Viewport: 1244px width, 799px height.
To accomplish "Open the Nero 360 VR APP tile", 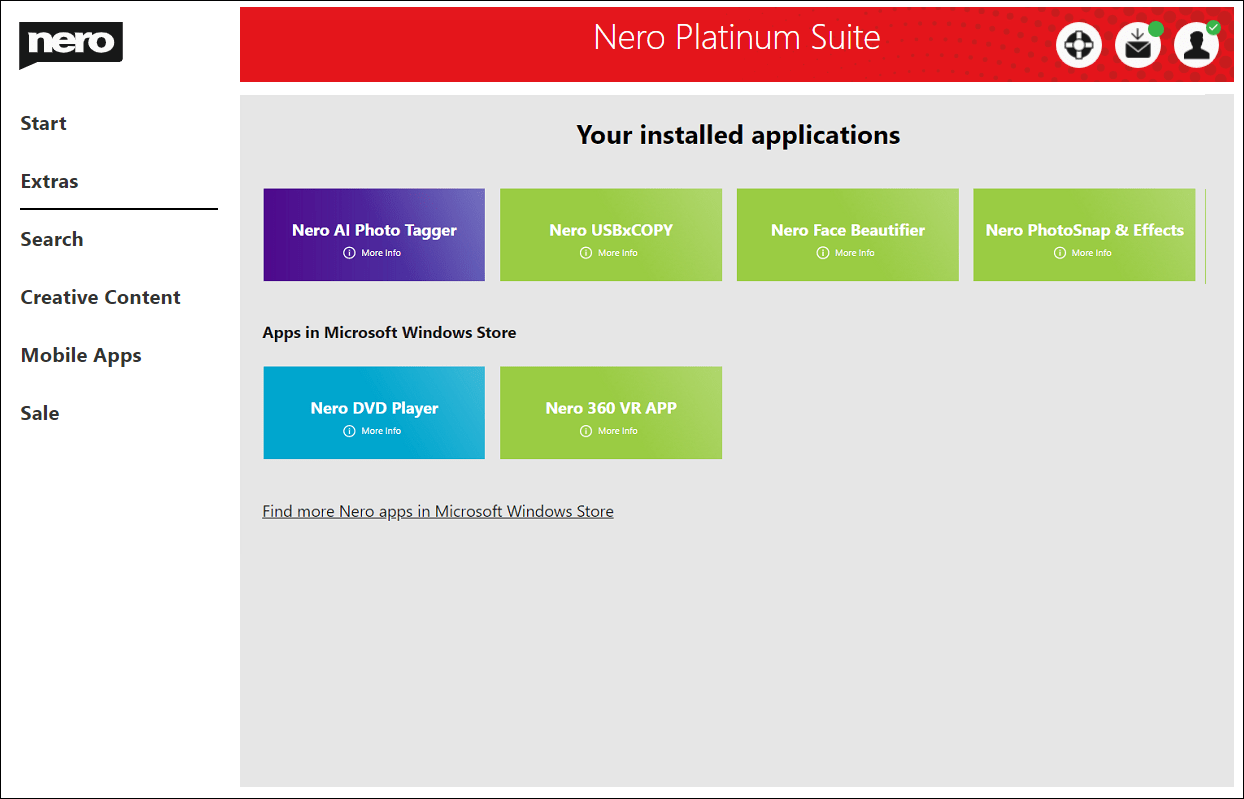I will tap(611, 407).
